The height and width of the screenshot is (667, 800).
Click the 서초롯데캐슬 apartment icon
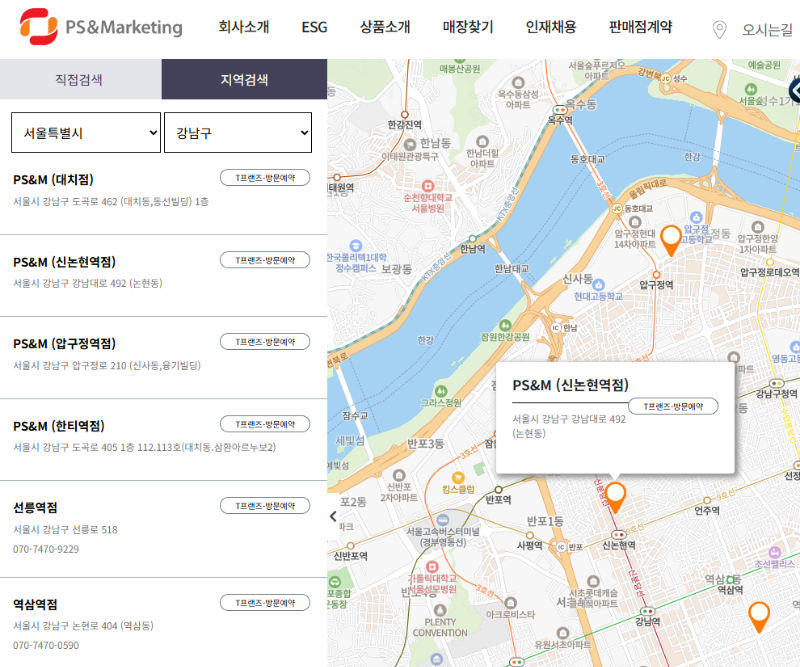pos(593,581)
